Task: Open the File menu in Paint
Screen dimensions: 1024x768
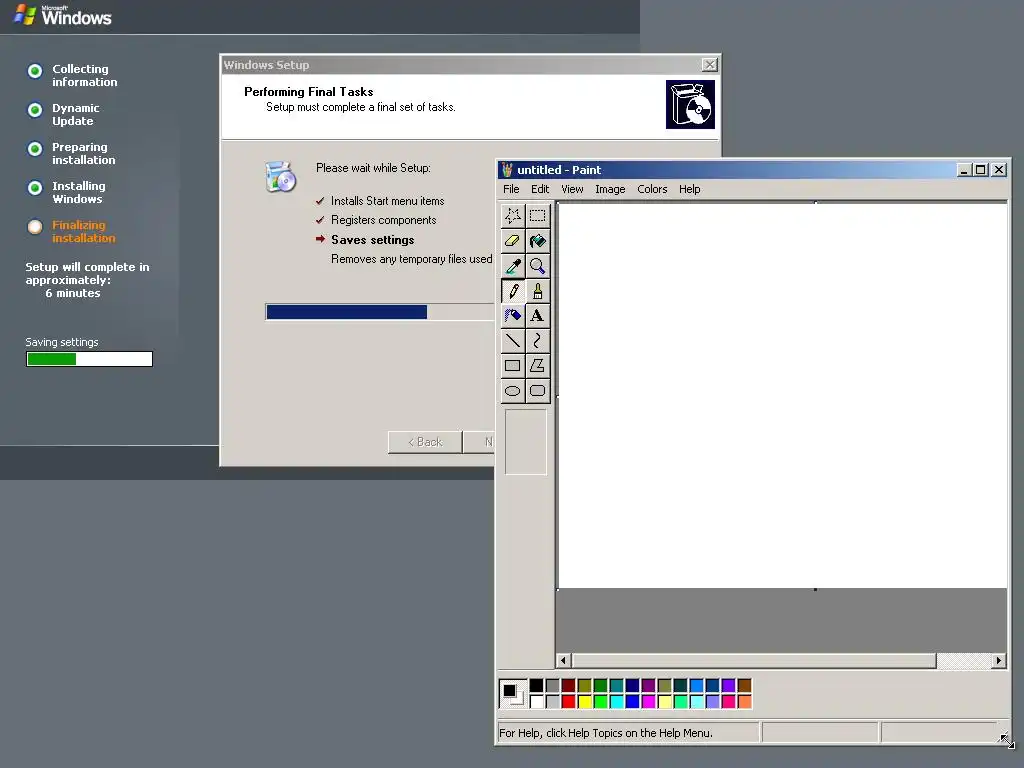Action: pos(511,189)
